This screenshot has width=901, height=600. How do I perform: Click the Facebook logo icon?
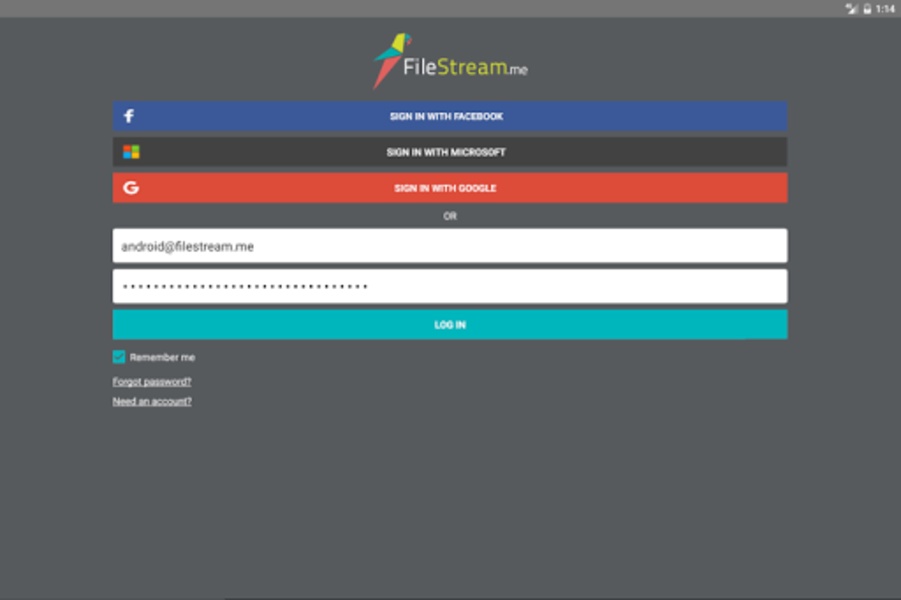pos(129,116)
